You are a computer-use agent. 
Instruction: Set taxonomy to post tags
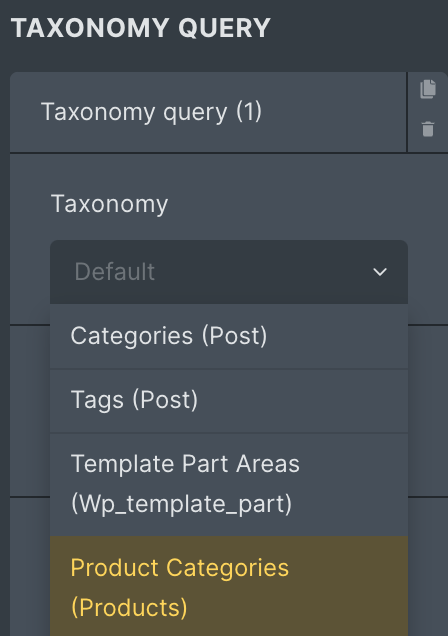(229, 401)
